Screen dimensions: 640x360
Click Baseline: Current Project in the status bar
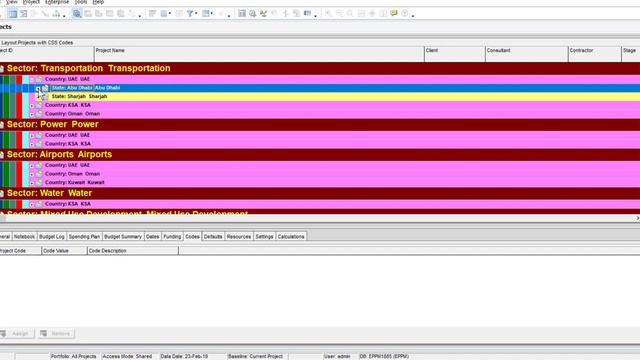256,356
